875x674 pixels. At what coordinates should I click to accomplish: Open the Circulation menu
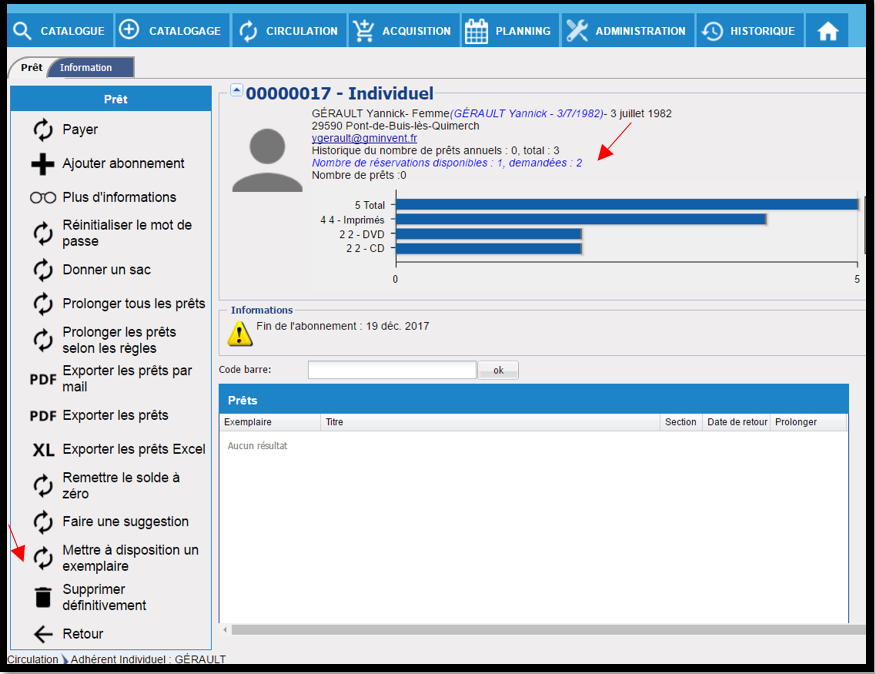tap(289, 31)
